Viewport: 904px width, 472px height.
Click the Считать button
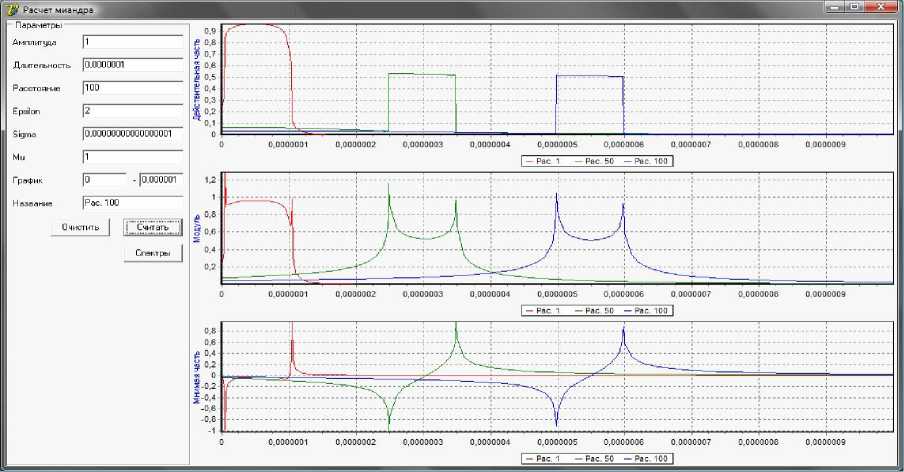[x=152, y=227]
